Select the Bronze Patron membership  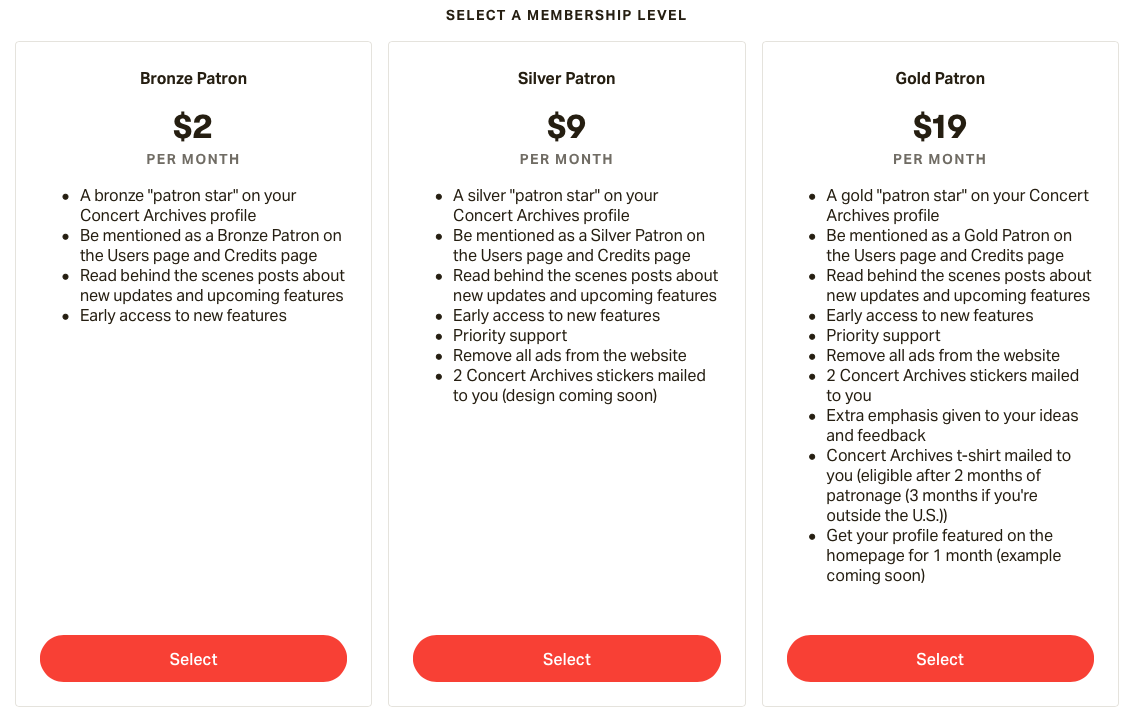[193, 659]
